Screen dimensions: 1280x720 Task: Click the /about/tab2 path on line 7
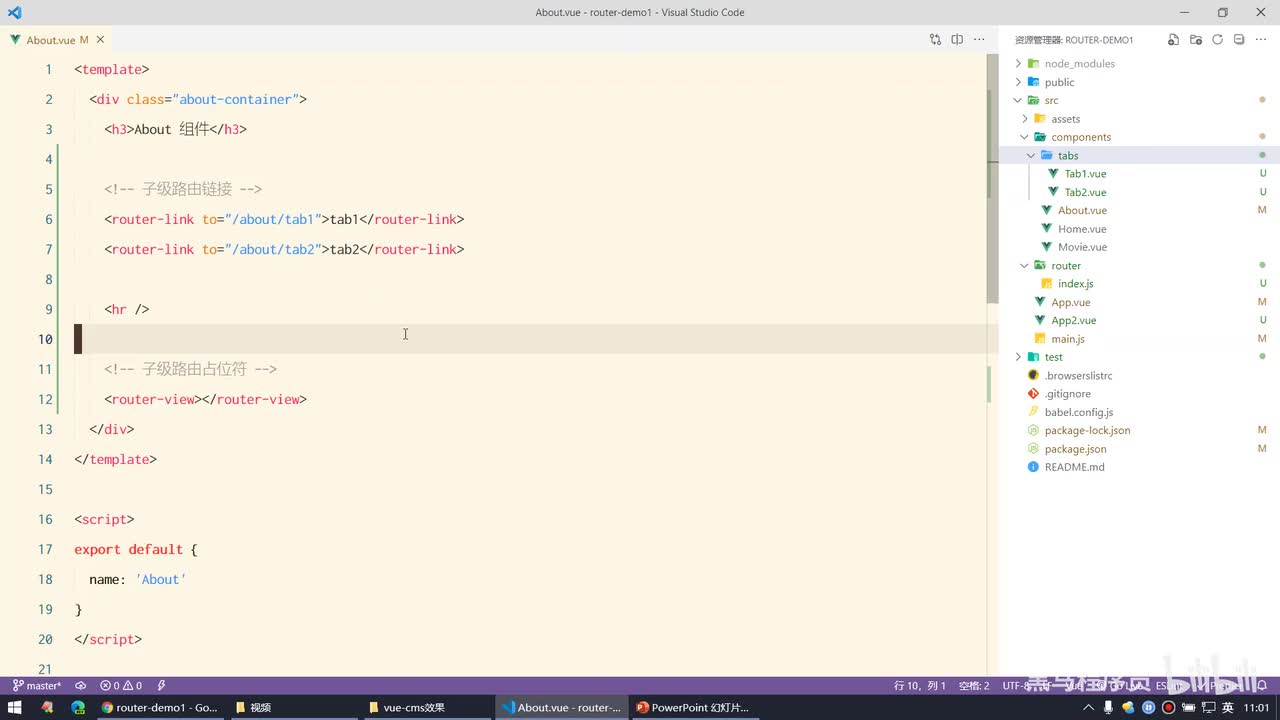tap(274, 249)
